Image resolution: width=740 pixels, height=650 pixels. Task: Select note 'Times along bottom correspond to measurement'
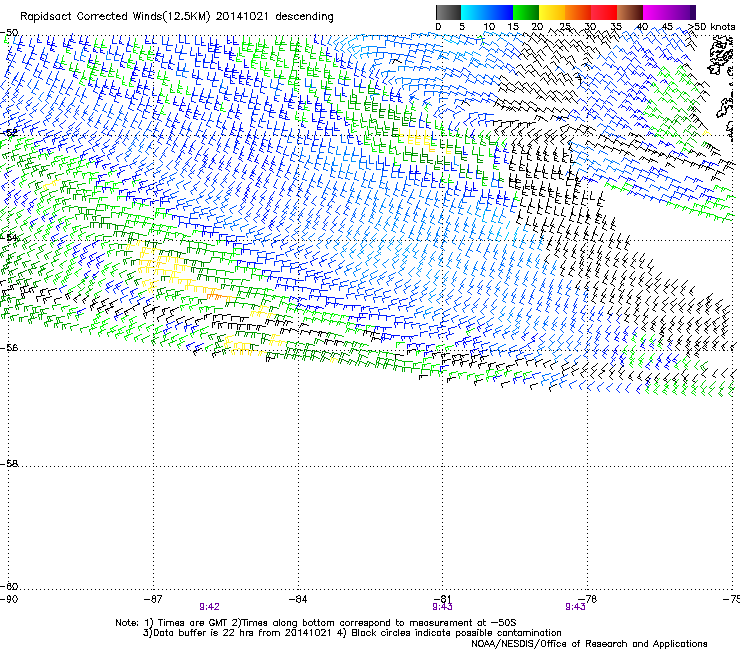point(356,623)
